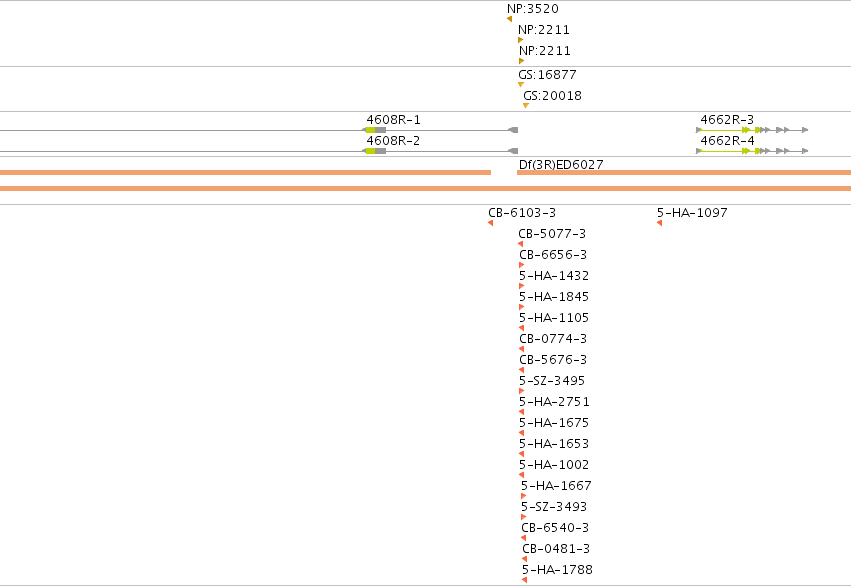The width and height of the screenshot is (851, 586).
Task: Open the 4608R-2 transcript label
Action: [x=393, y=141]
